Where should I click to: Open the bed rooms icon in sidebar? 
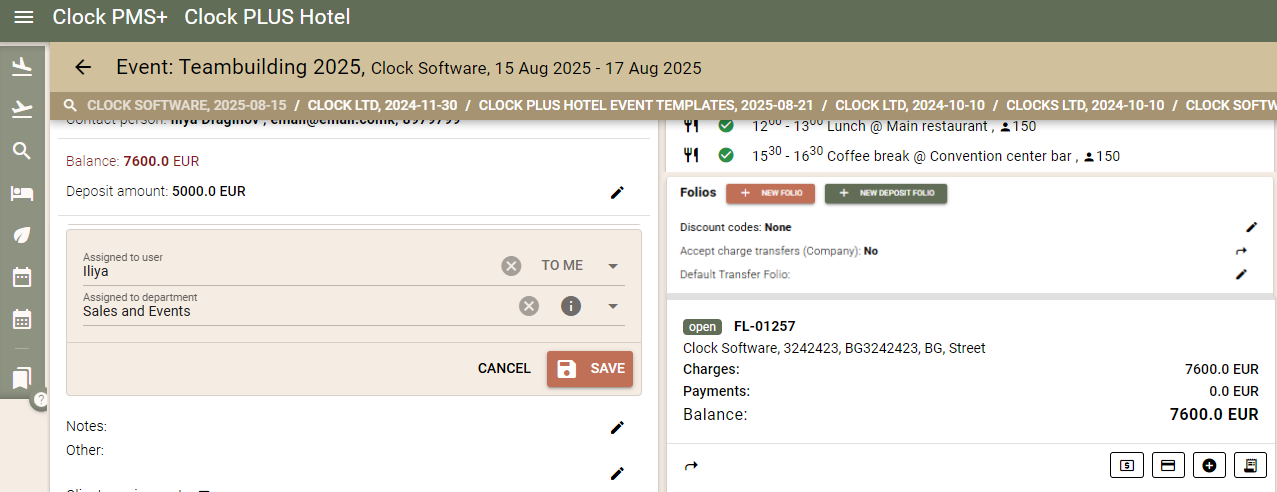click(22, 193)
